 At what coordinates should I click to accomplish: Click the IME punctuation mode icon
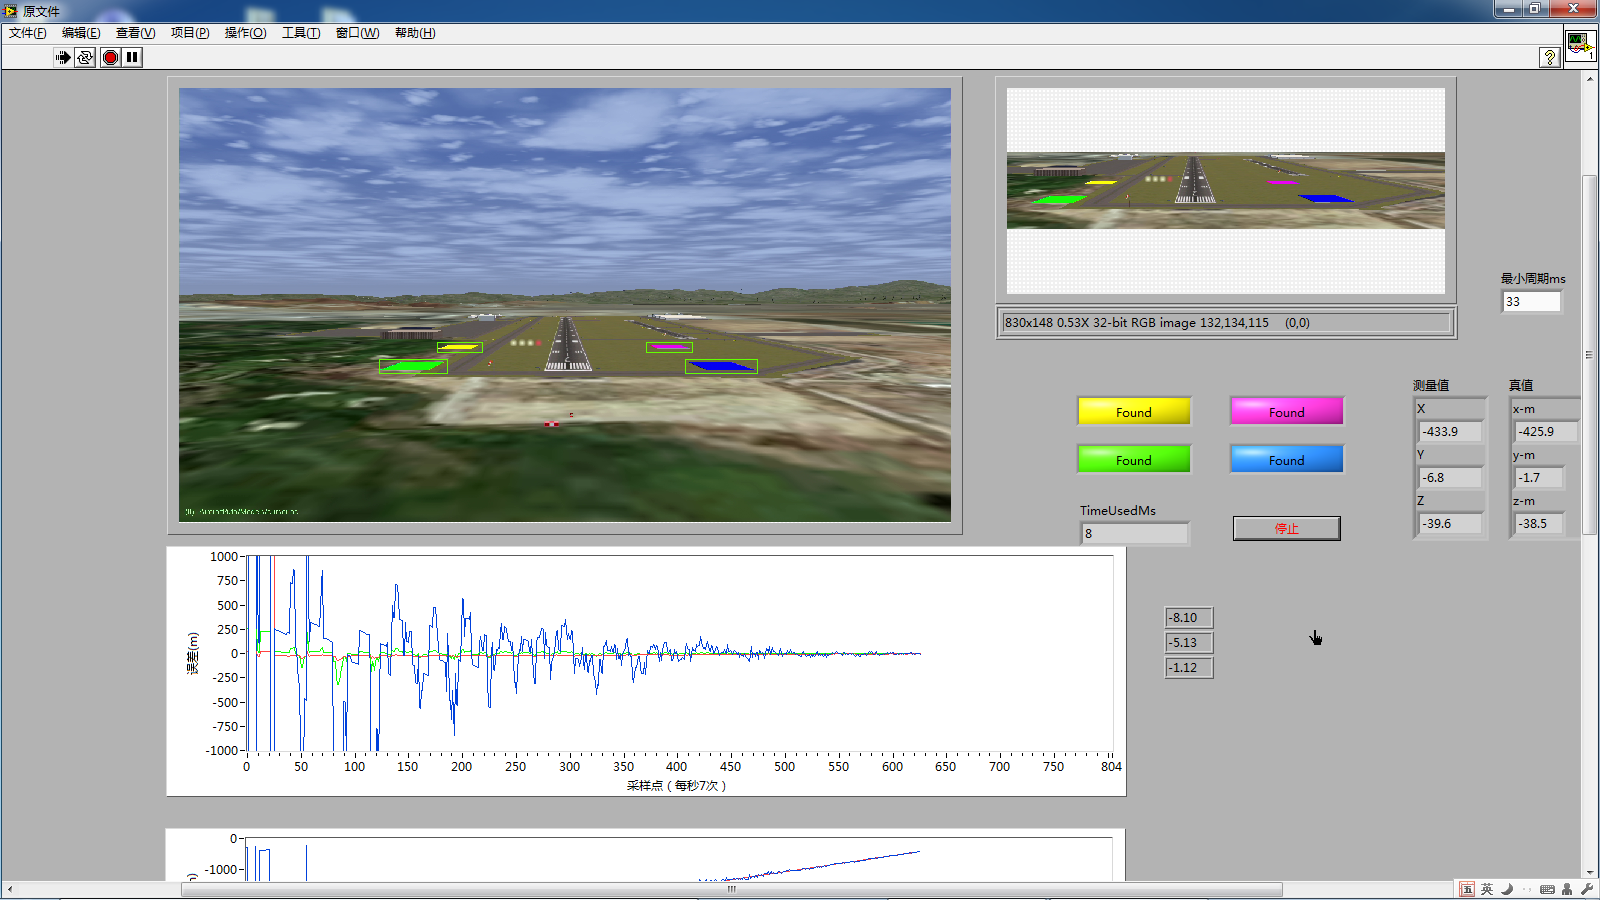[1527, 889]
